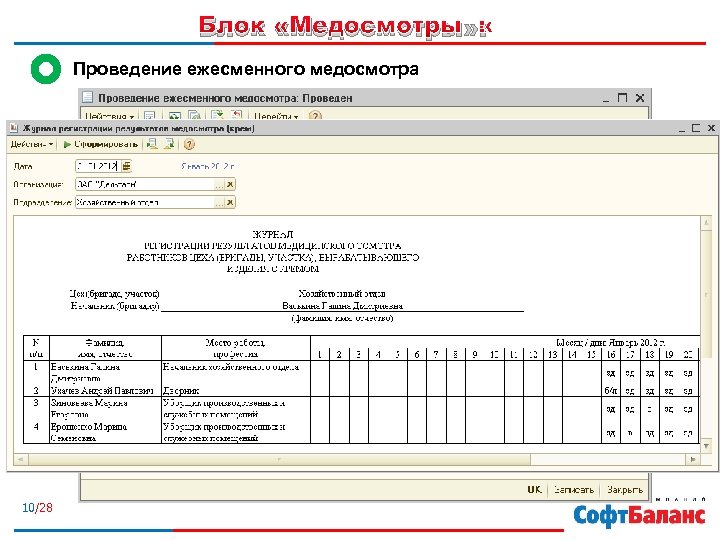Screen dimensions: 720x540
Task: Click the Закрыть button
Action: 624,489
